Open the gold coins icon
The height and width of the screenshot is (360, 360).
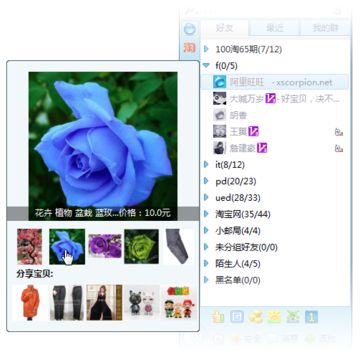tap(255, 317)
